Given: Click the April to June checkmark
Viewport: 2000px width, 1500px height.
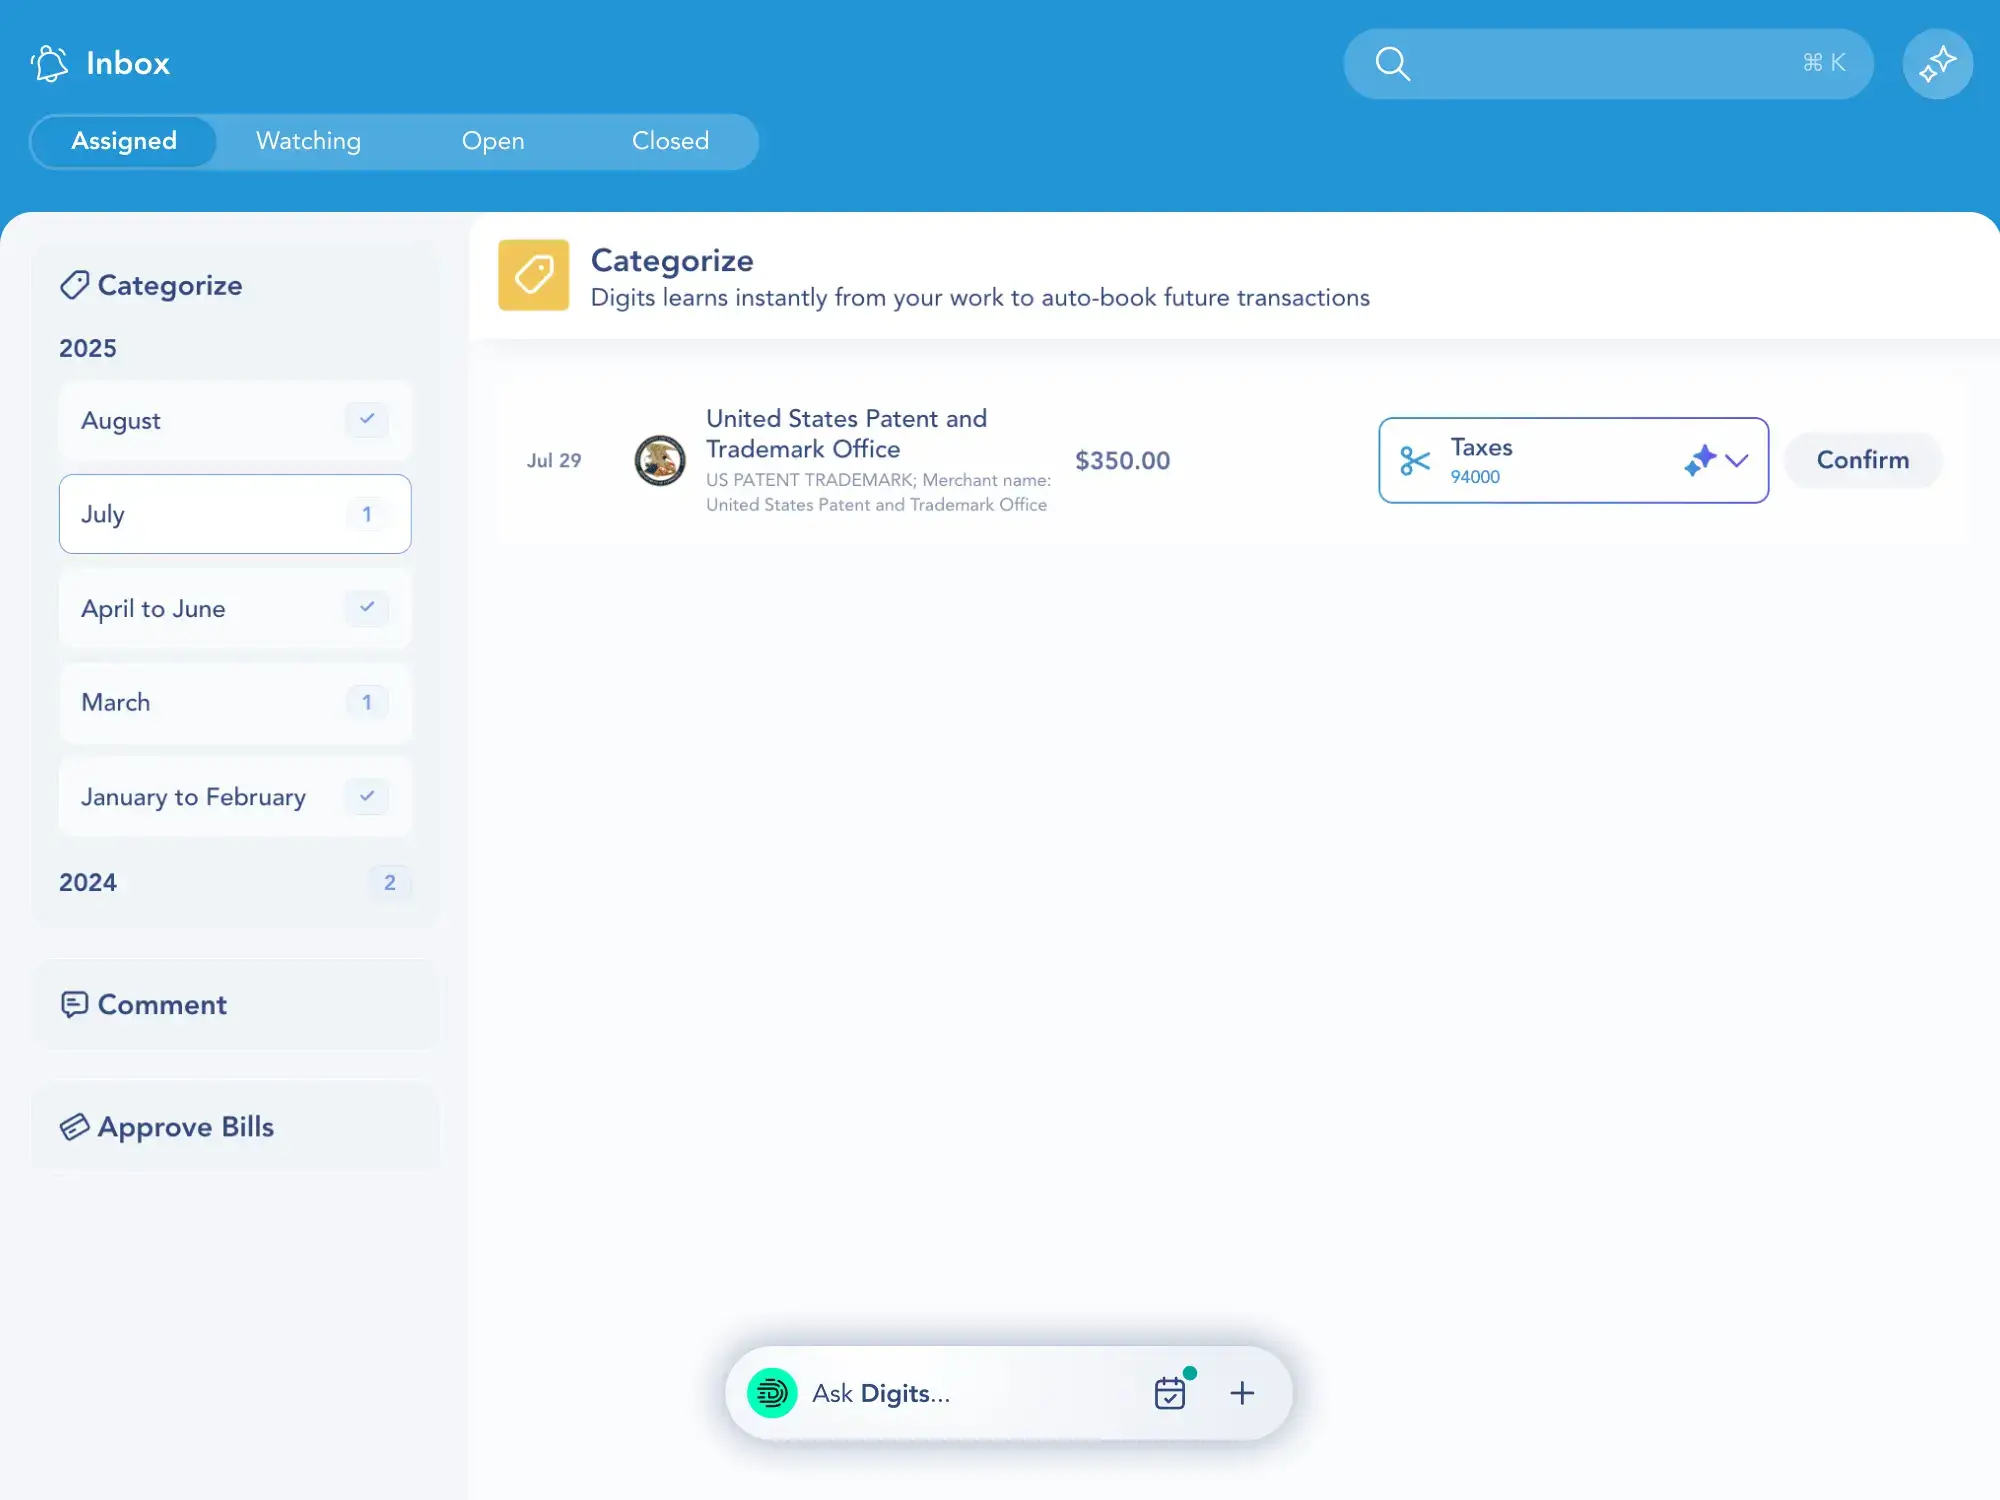Looking at the screenshot, I should click(367, 607).
